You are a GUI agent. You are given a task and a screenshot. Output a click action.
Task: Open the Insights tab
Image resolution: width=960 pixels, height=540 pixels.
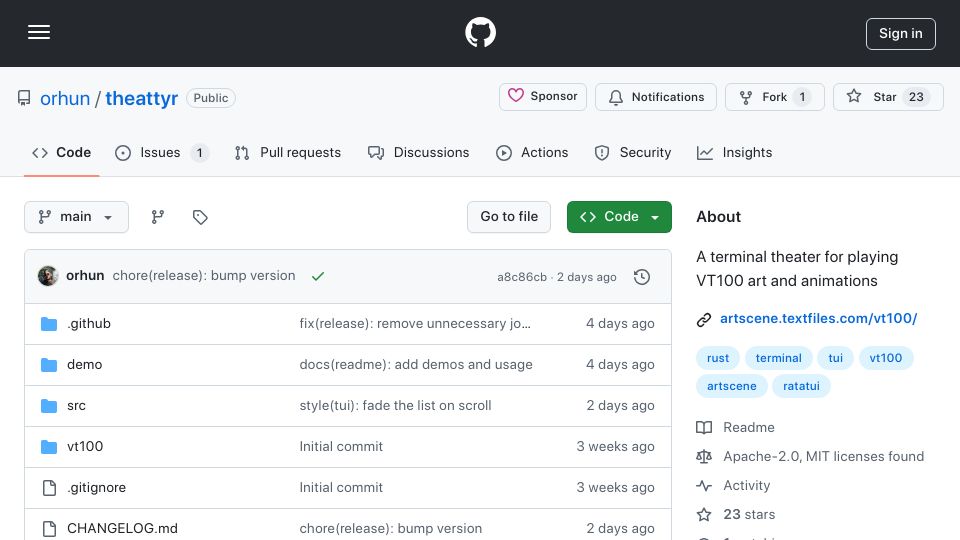click(735, 152)
